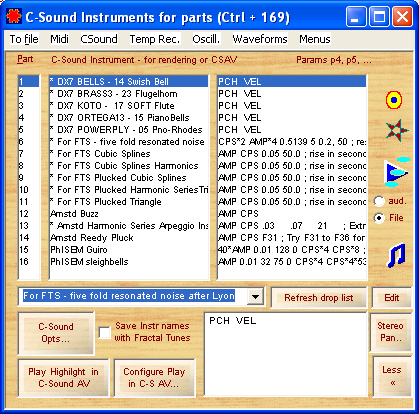This screenshot has width=419, height=414.
Task: Open the Temp Rec. menu
Action: point(155,39)
